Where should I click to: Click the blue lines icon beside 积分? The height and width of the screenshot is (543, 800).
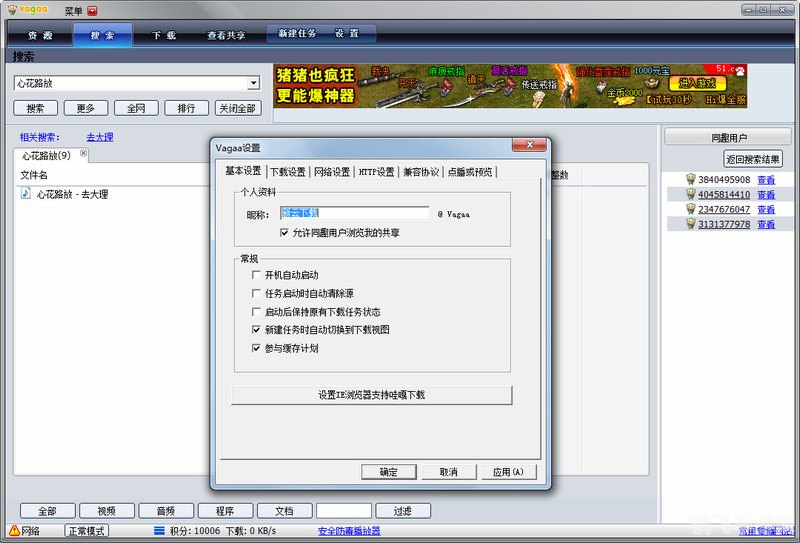(x=159, y=531)
